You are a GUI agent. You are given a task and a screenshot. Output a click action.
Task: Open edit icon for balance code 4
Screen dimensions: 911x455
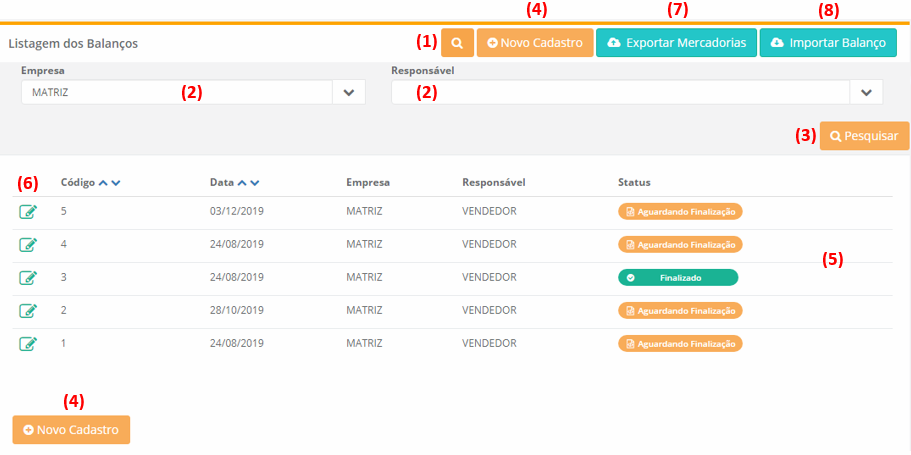pos(28,245)
